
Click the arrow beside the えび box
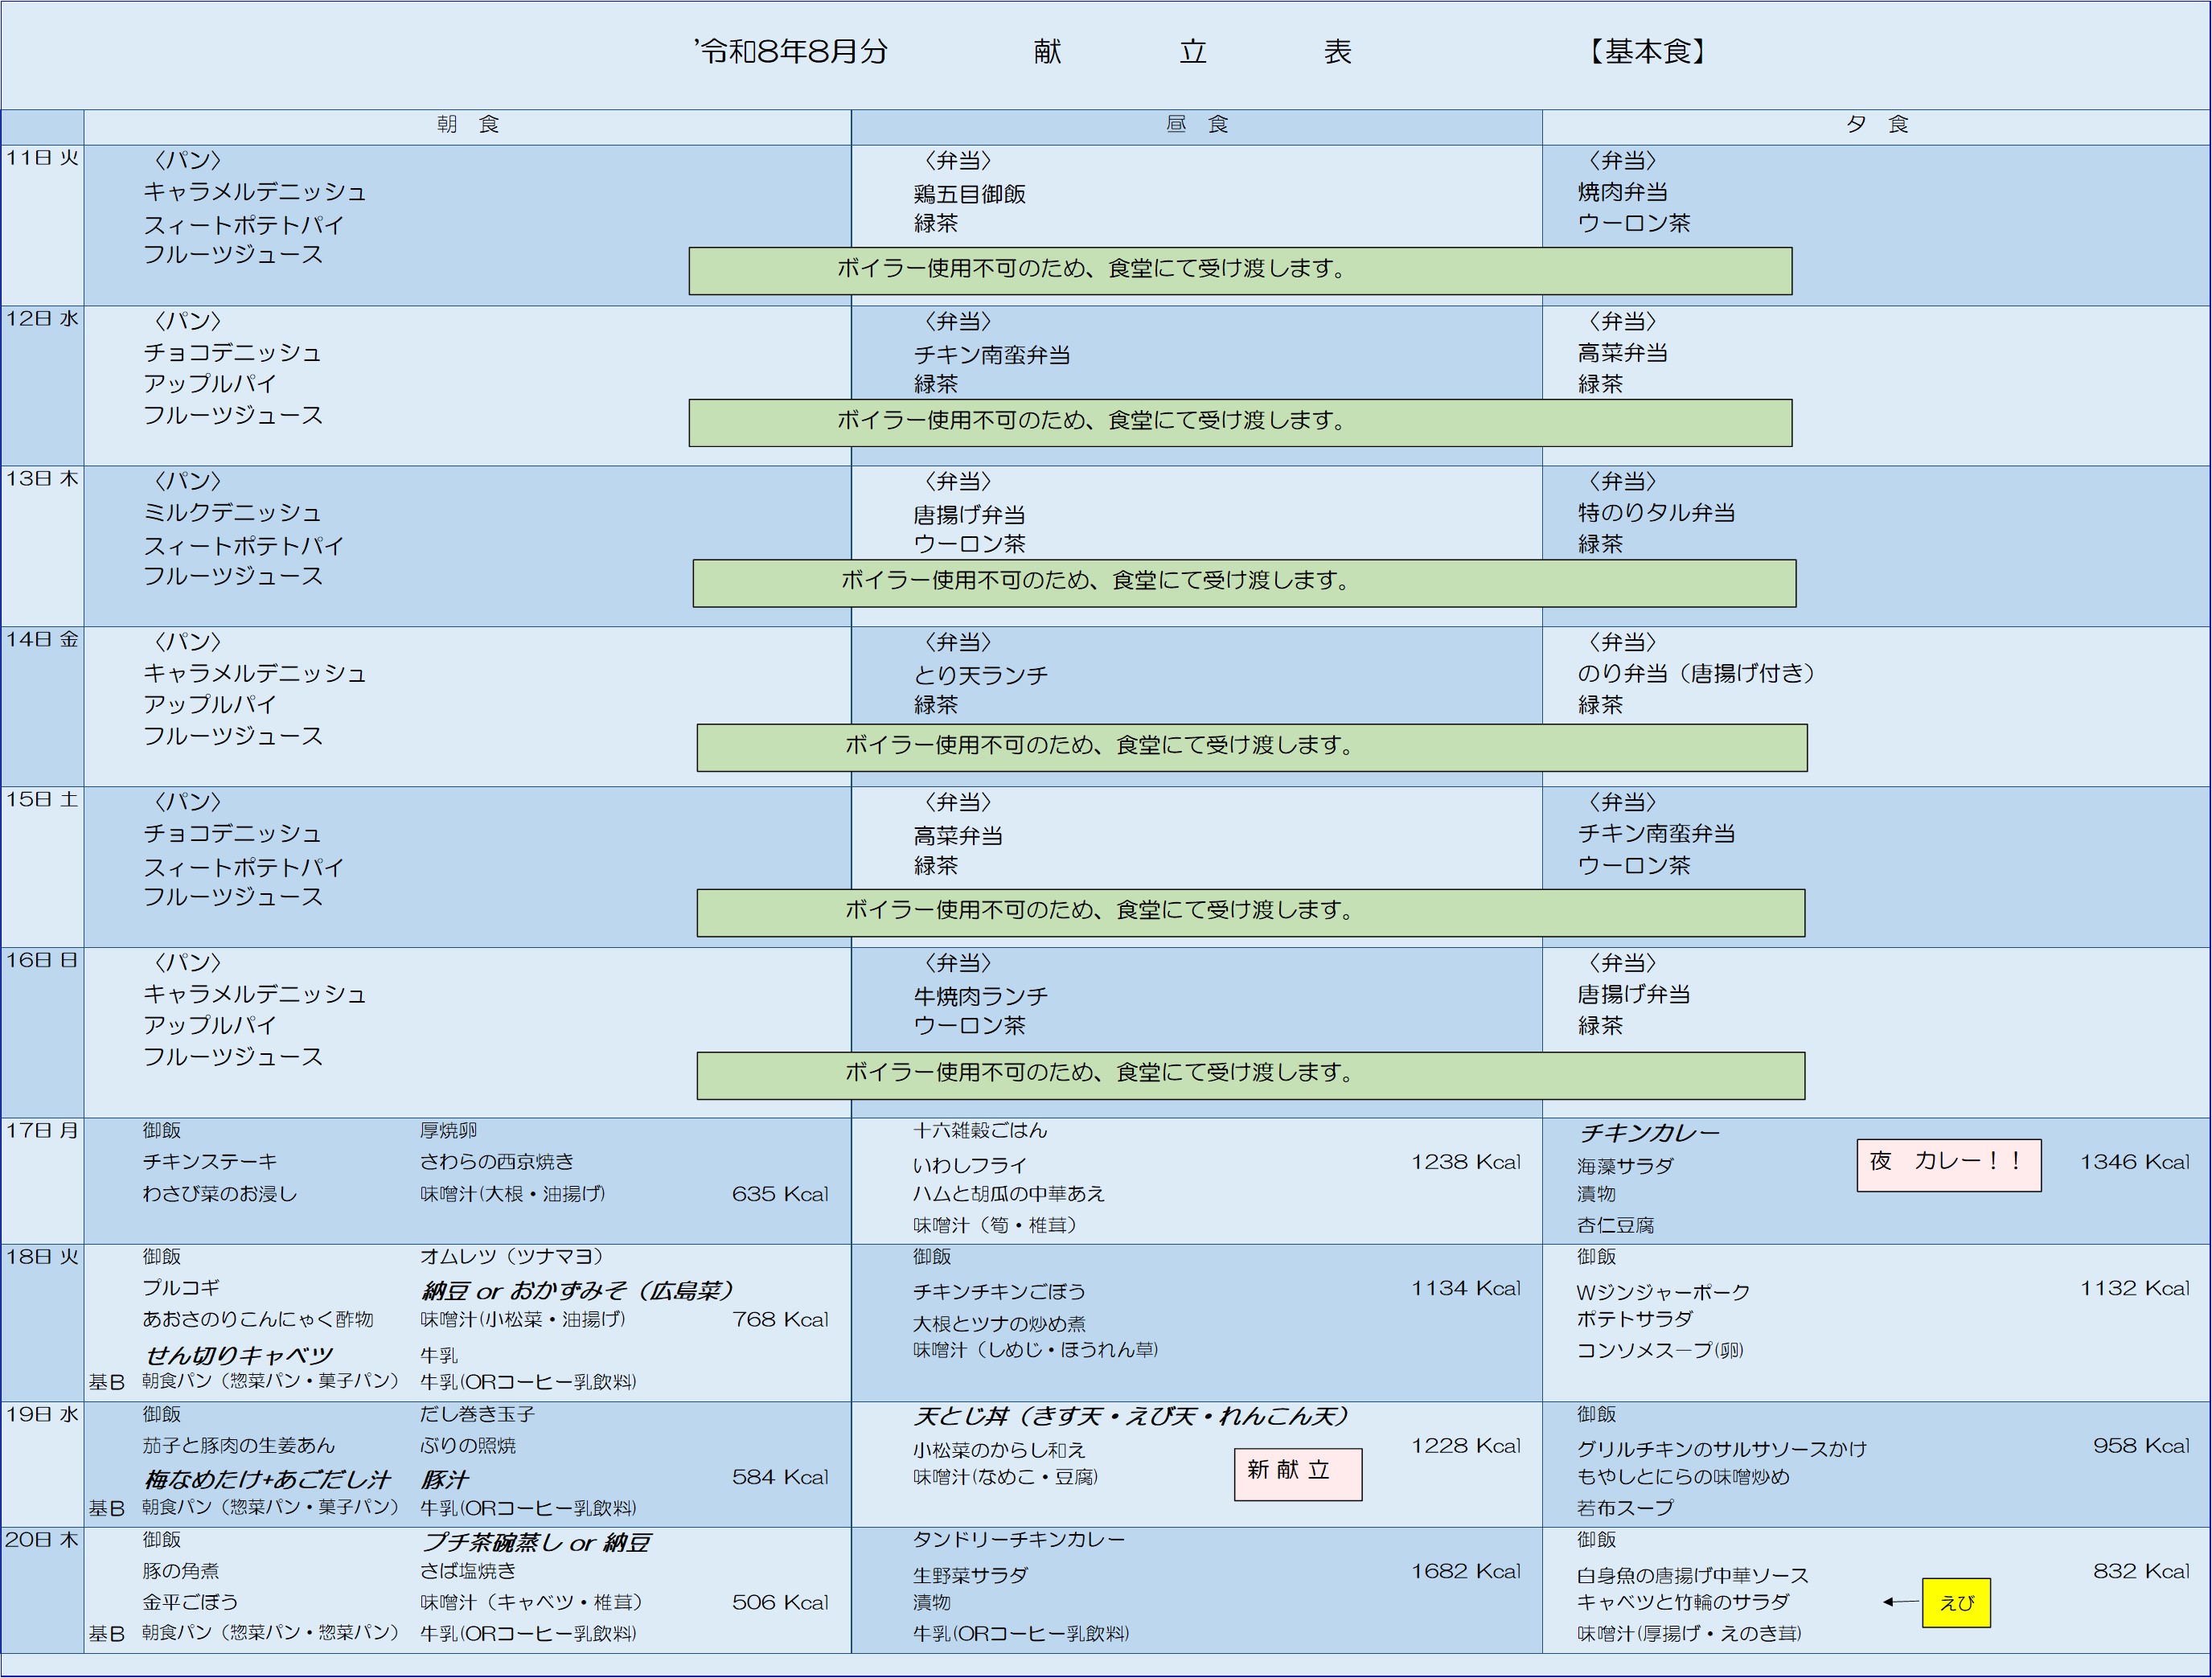1900,1602
